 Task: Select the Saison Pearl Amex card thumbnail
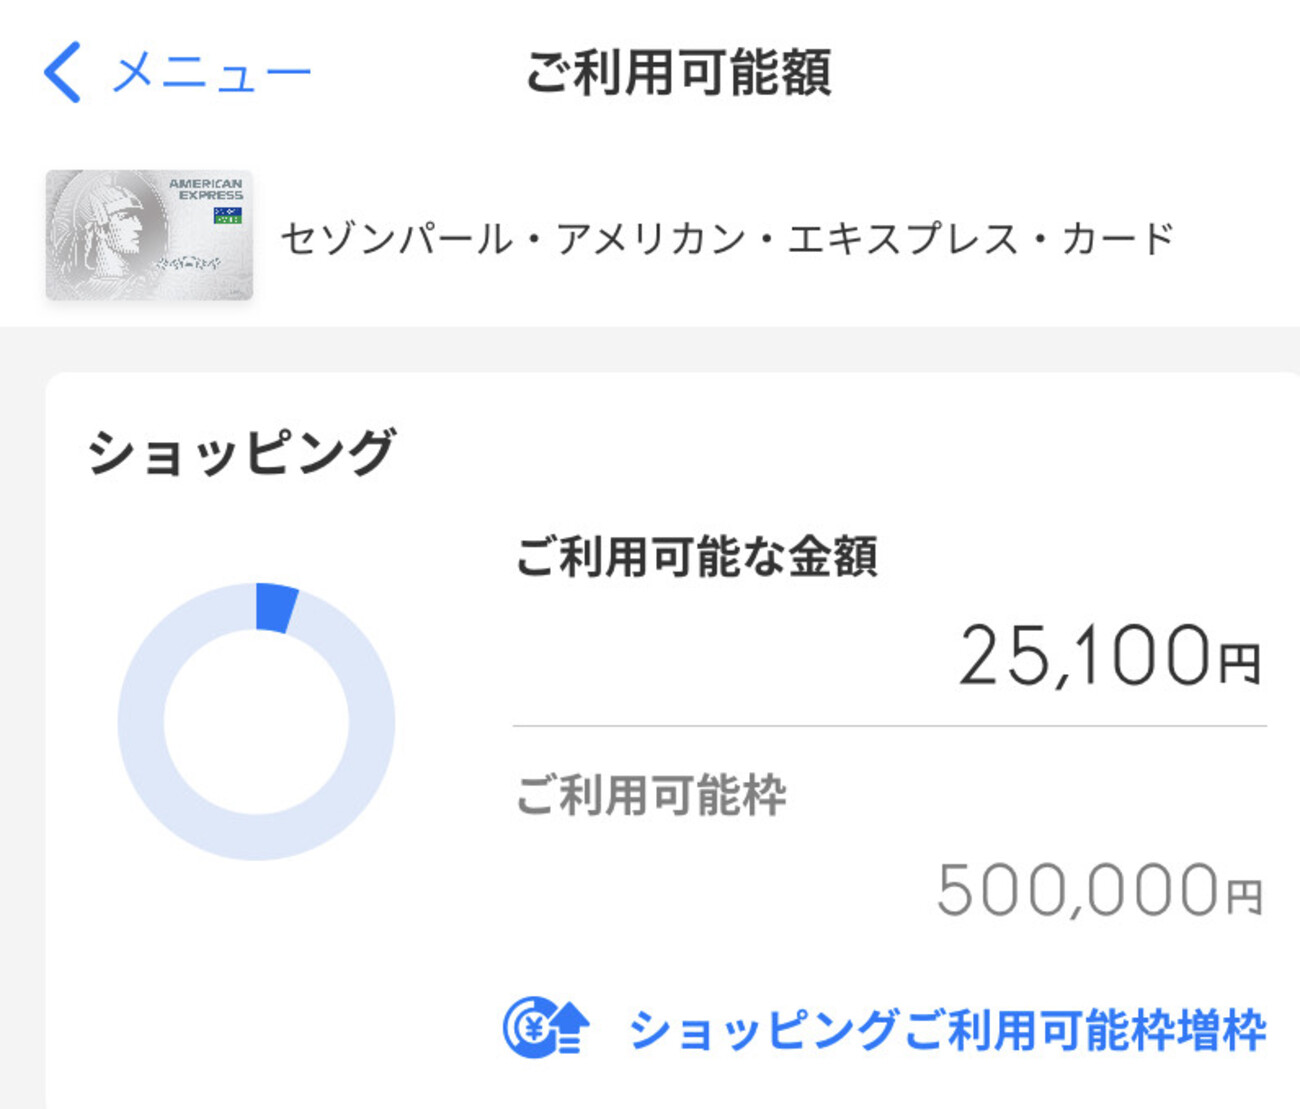click(x=149, y=236)
